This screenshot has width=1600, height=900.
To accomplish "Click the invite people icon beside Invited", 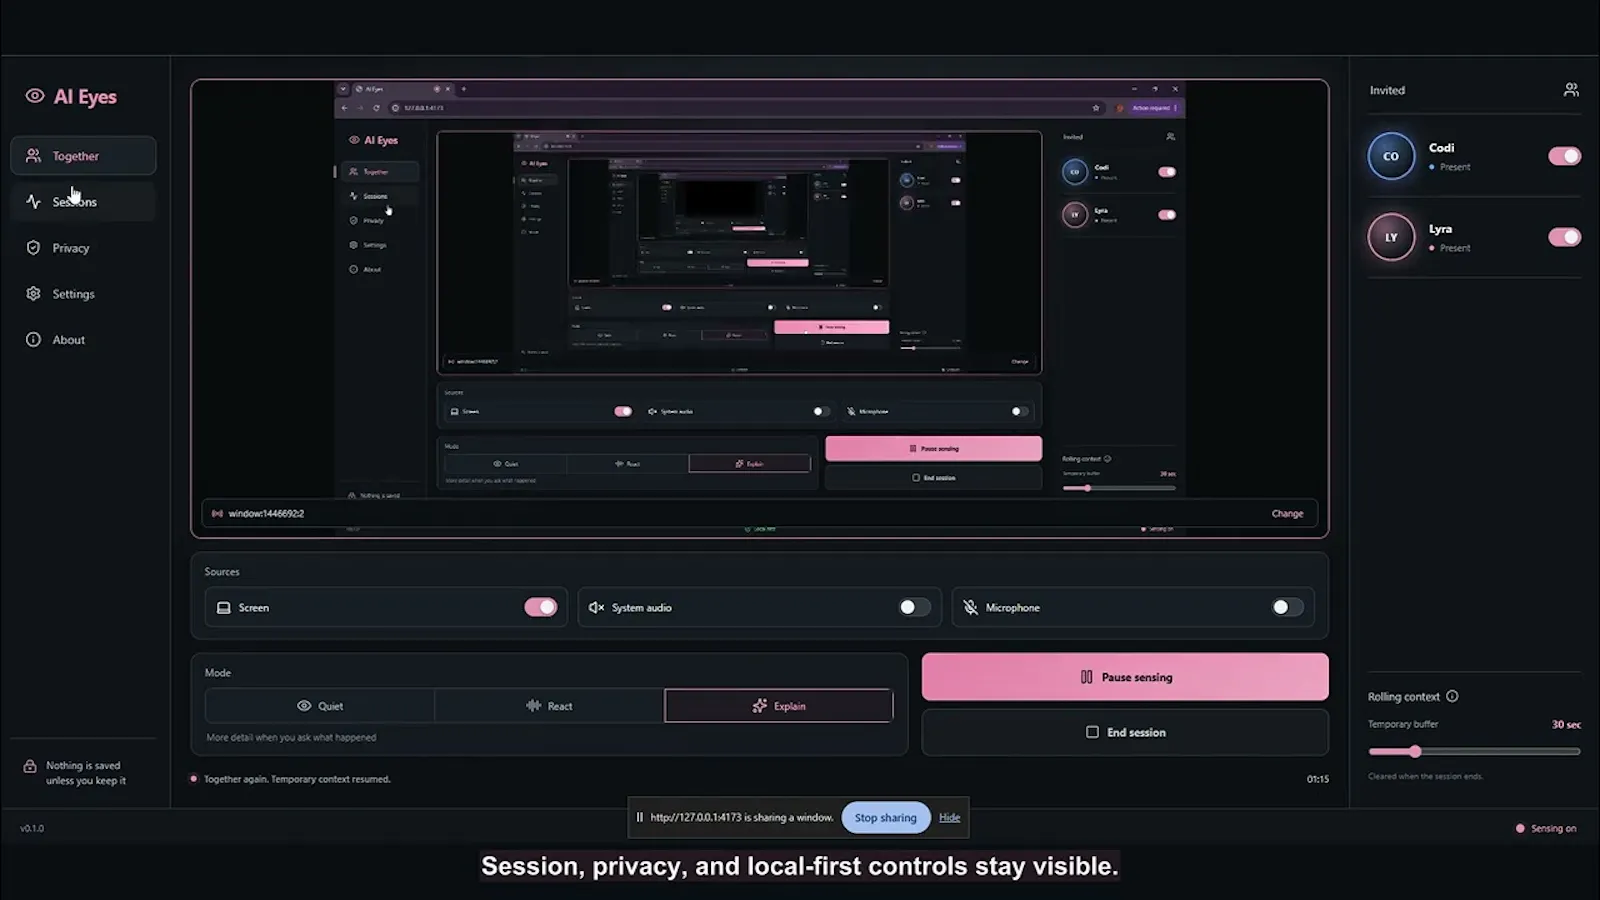I will pyautogui.click(x=1571, y=90).
